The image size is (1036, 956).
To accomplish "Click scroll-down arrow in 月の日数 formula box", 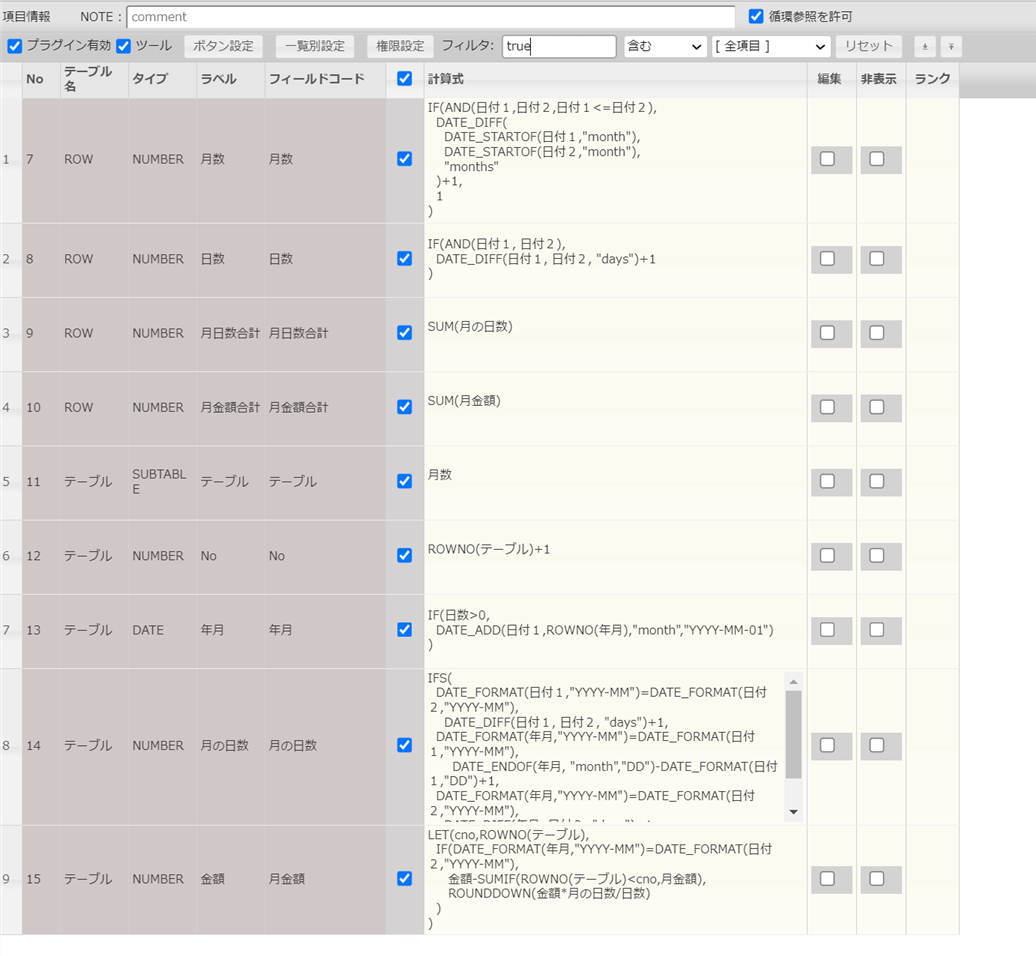I will 794,812.
